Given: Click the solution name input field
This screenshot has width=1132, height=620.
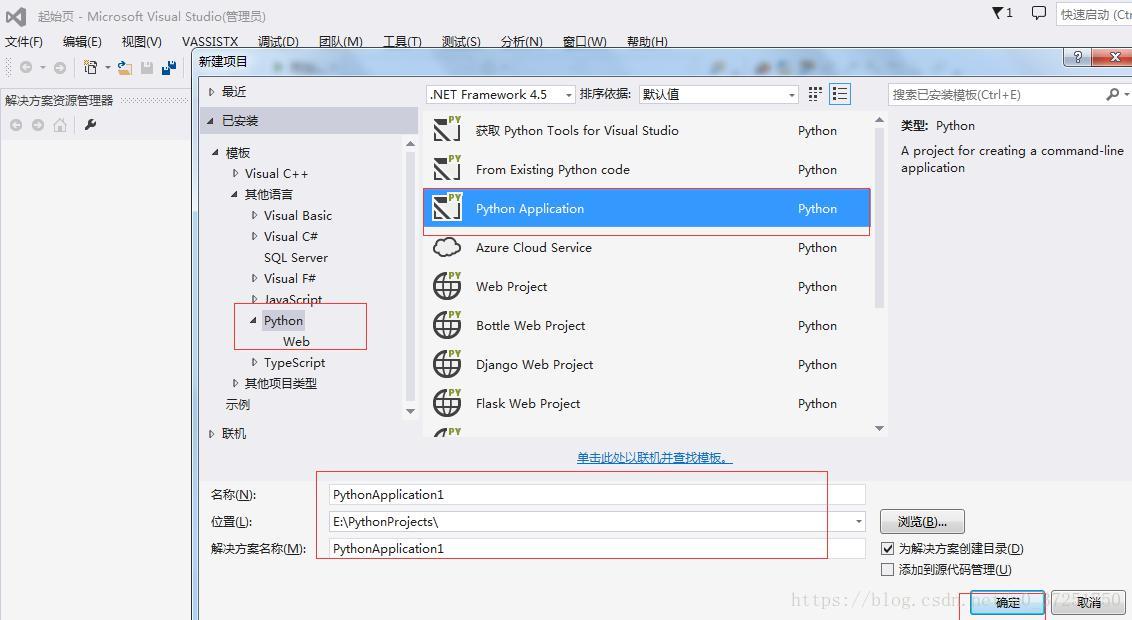Looking at the screenshot, I should coord(596,549).
